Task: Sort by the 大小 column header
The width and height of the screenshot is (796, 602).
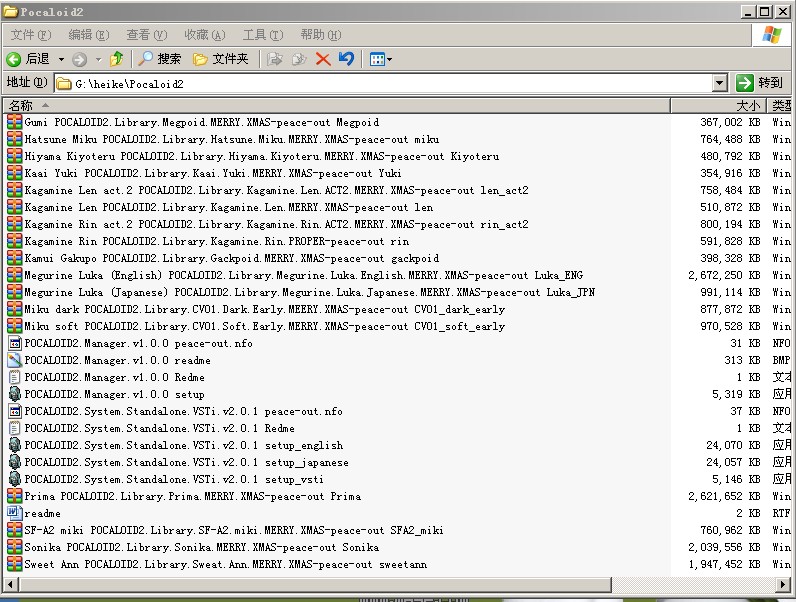Action: click(718, 106)
